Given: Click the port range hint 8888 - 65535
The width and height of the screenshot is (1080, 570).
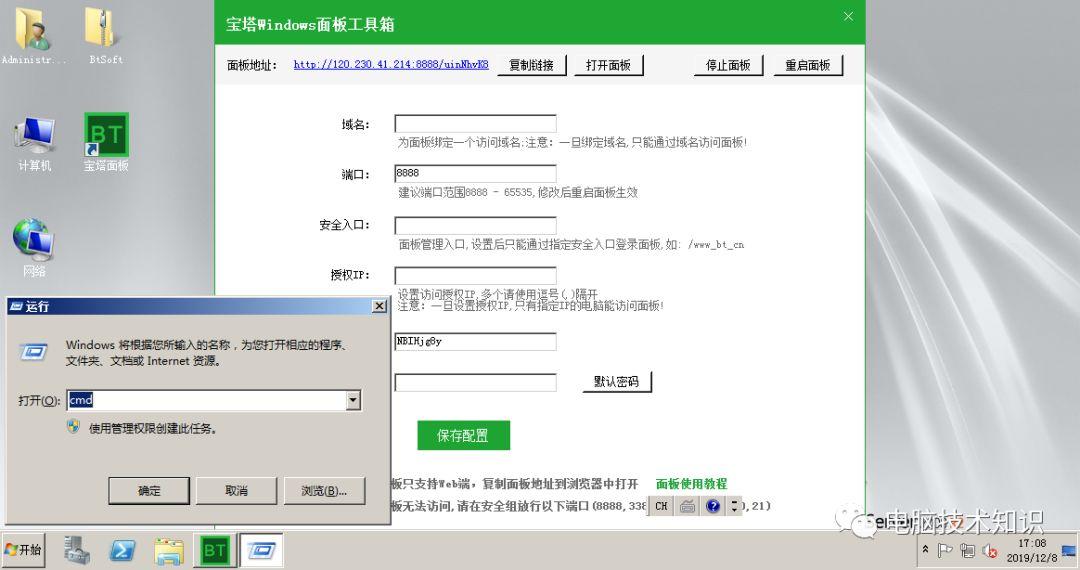Looking at the screenshot, I should coord(518,192).
